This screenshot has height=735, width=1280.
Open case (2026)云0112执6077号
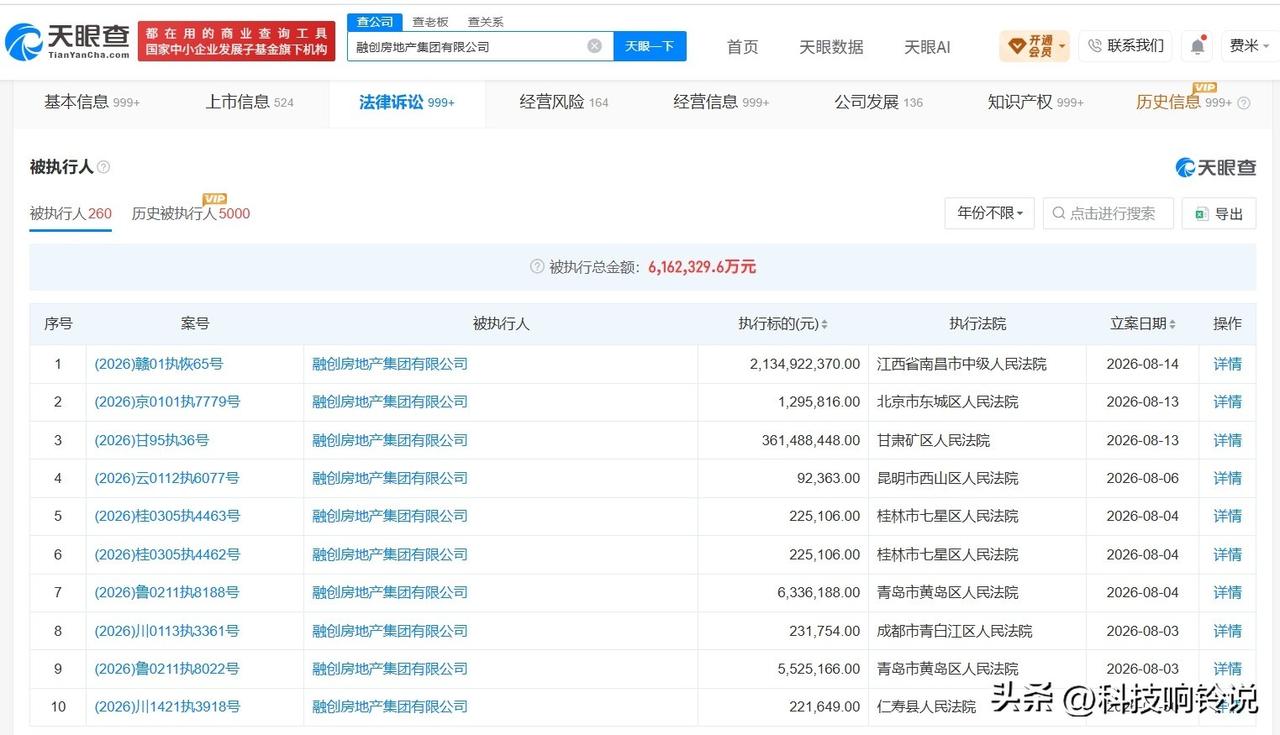167,478
